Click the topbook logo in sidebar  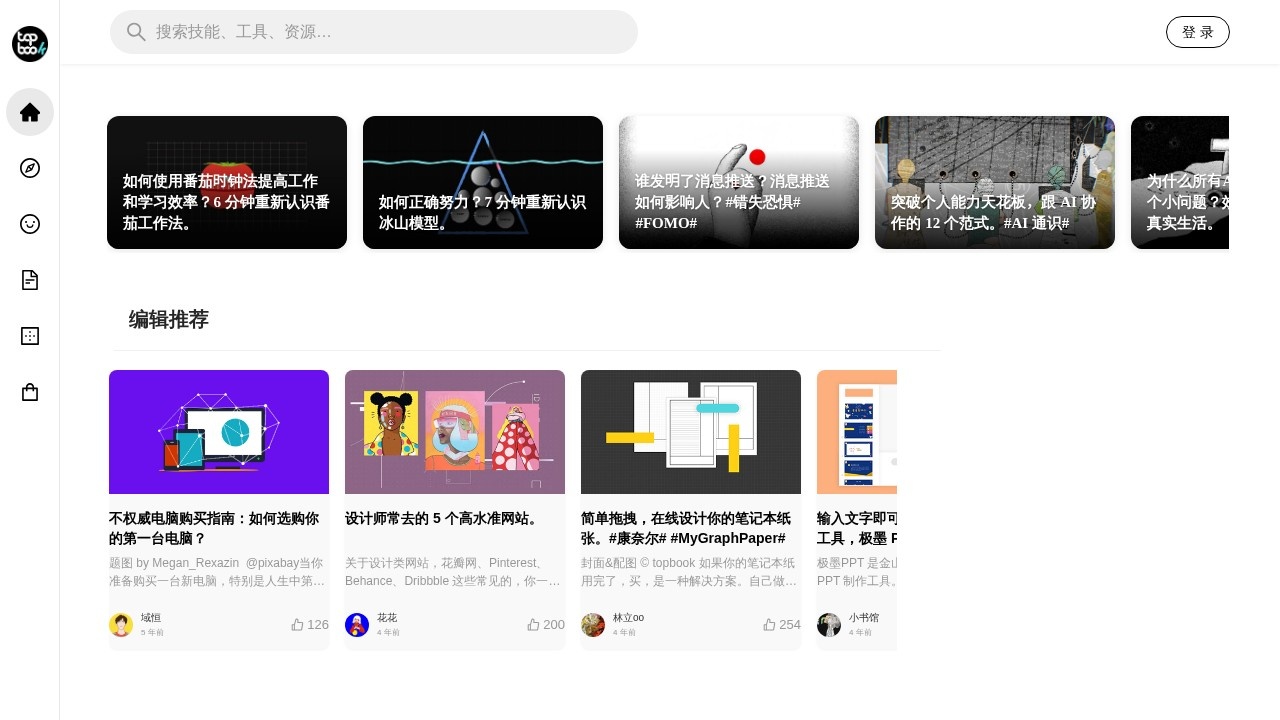(x=30, y=44)
